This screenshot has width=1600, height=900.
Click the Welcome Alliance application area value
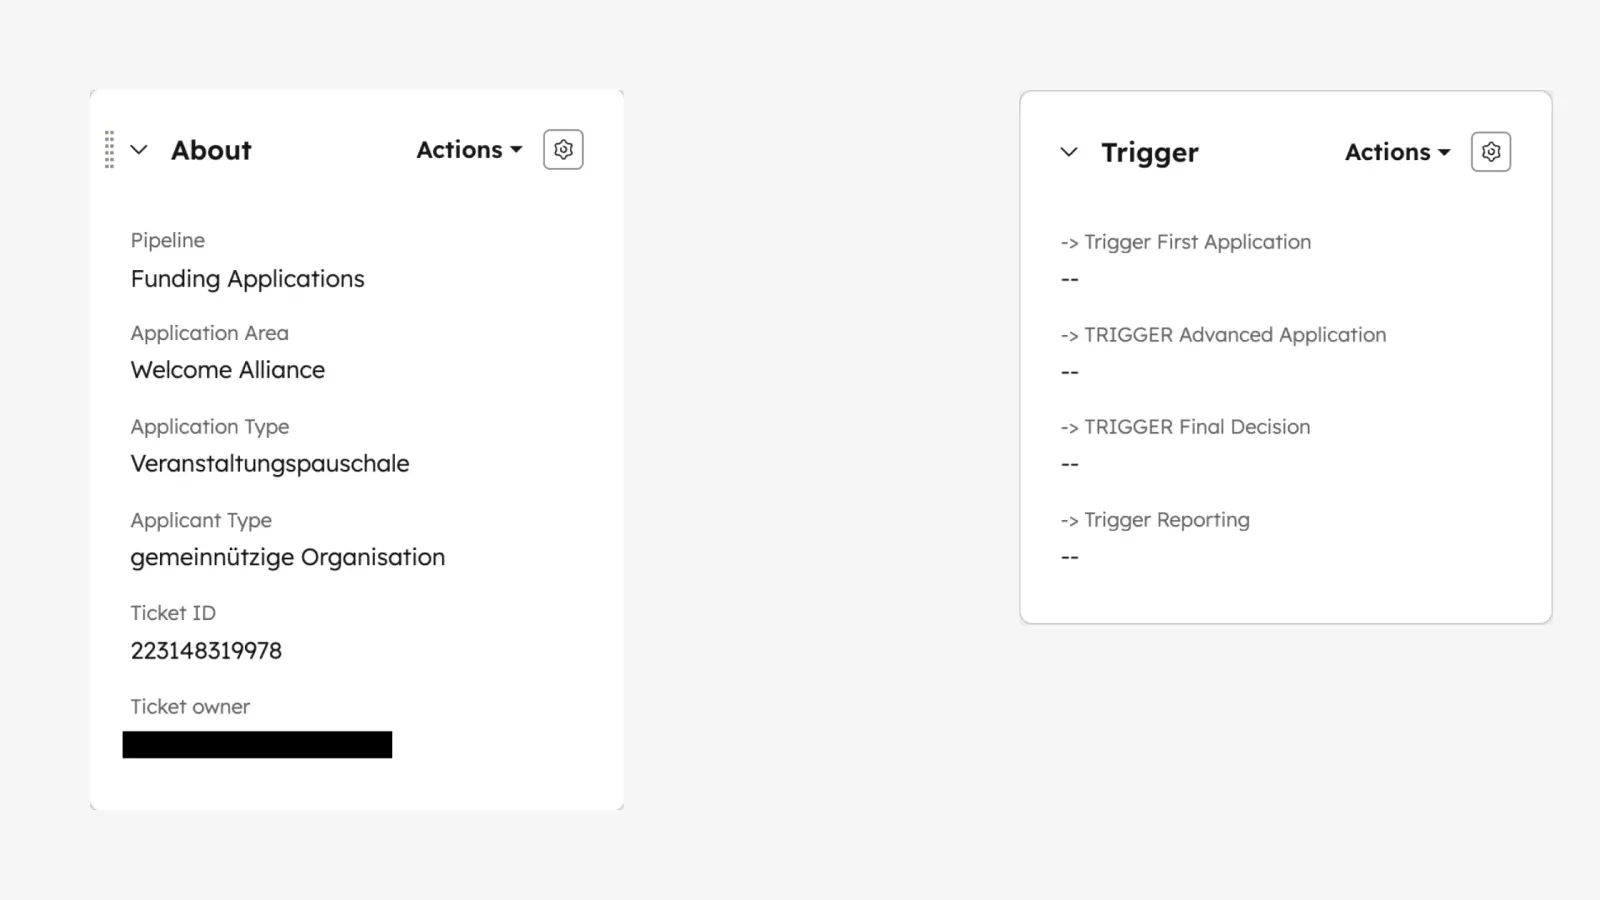tap(227, 369)
